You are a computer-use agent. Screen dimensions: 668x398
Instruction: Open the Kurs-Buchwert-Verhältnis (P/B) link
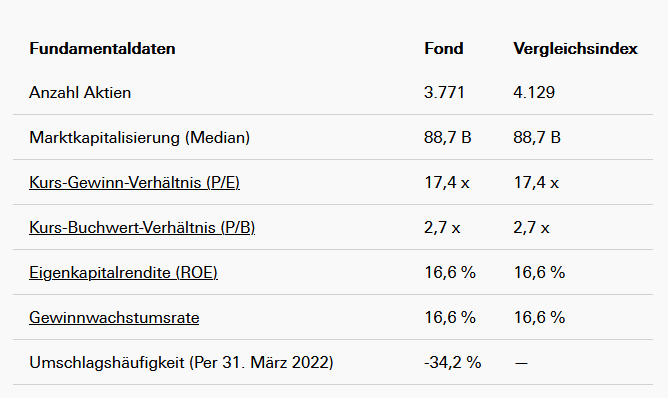[142, 228]
